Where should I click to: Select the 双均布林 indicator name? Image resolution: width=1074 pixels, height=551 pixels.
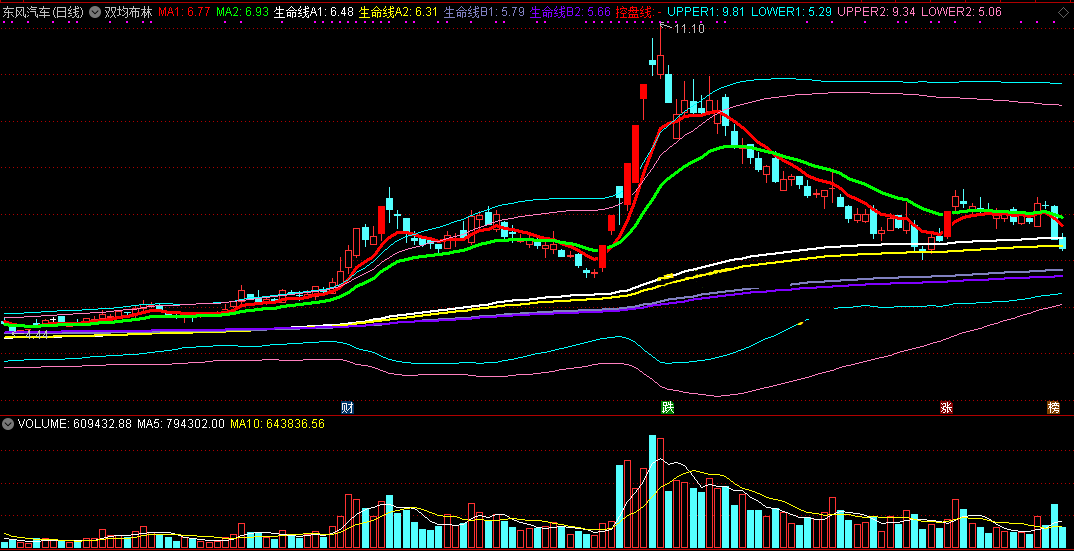click(128, 12)
